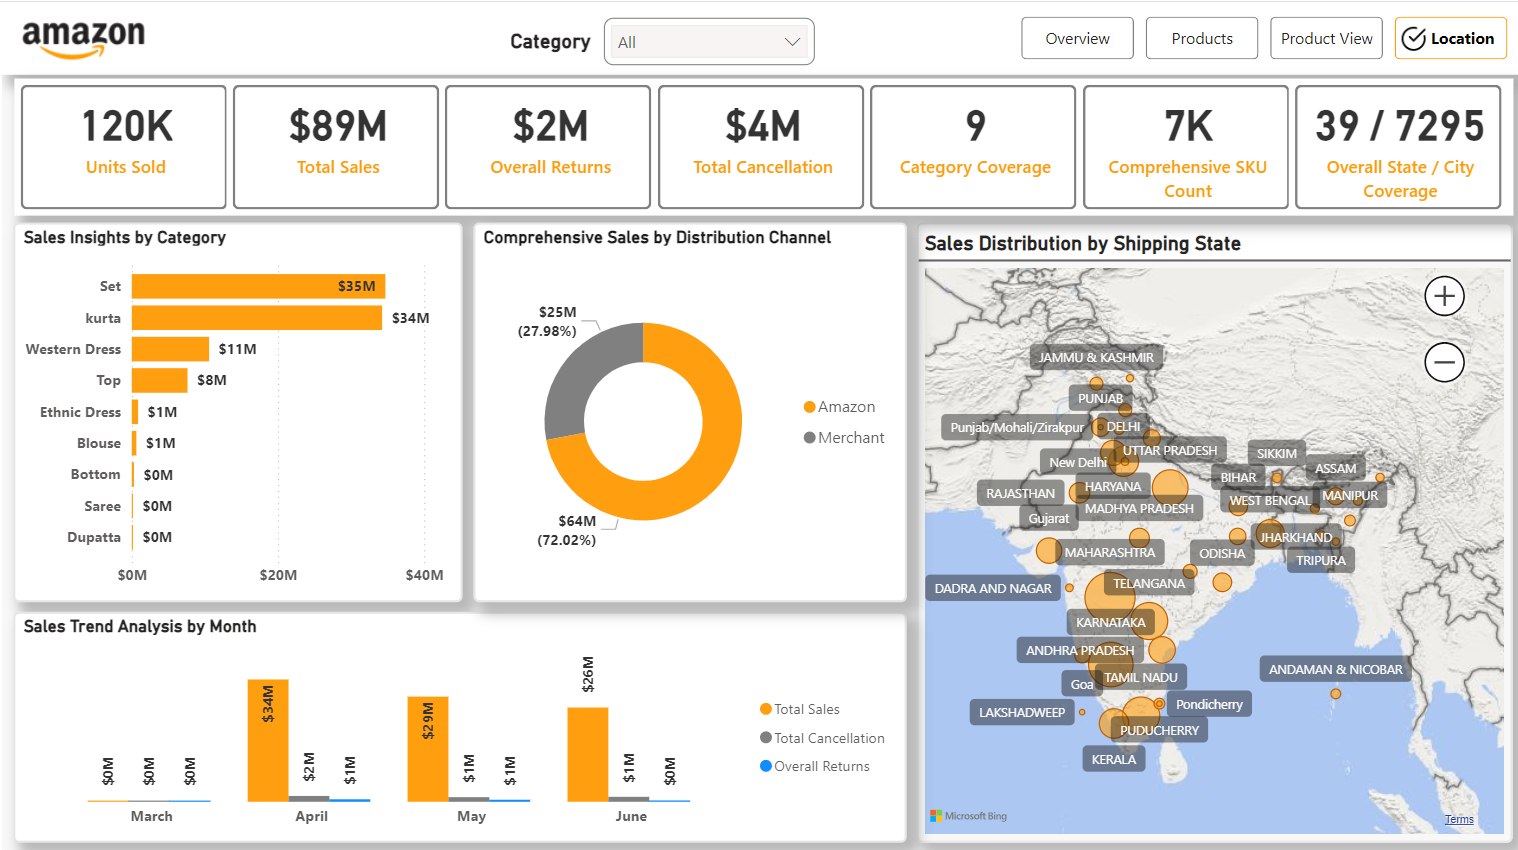Click the Gujarat map label
The width and height of the screenshot is (1518, 850).
click(x=1048, y=518)
